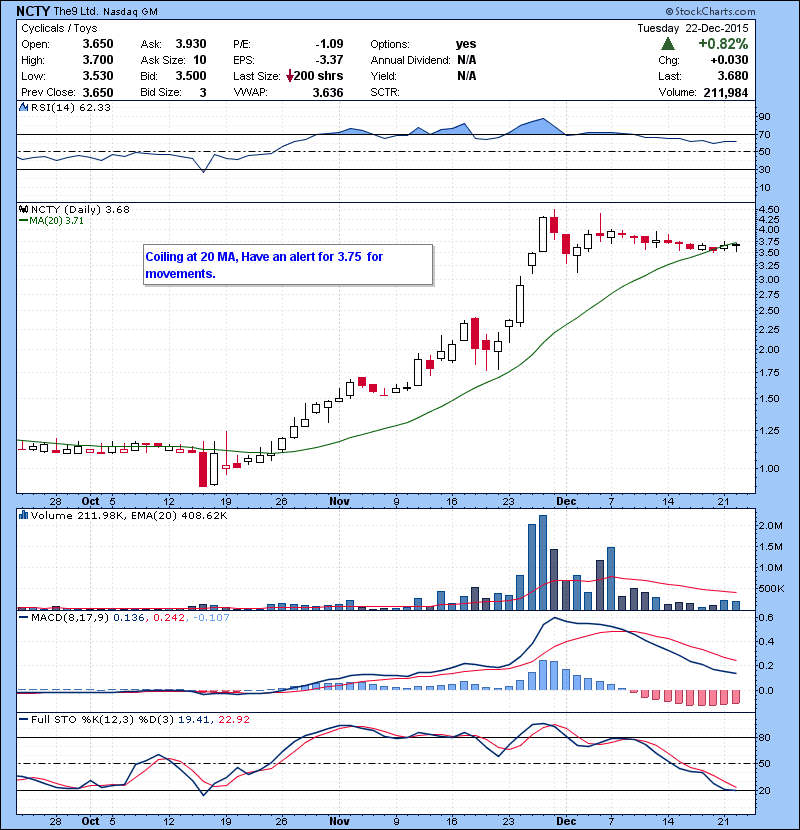The width and height of the screenshot is (800, 830).
Task: Click the stochastic %D value 22.92
Action: click(233, 719)
